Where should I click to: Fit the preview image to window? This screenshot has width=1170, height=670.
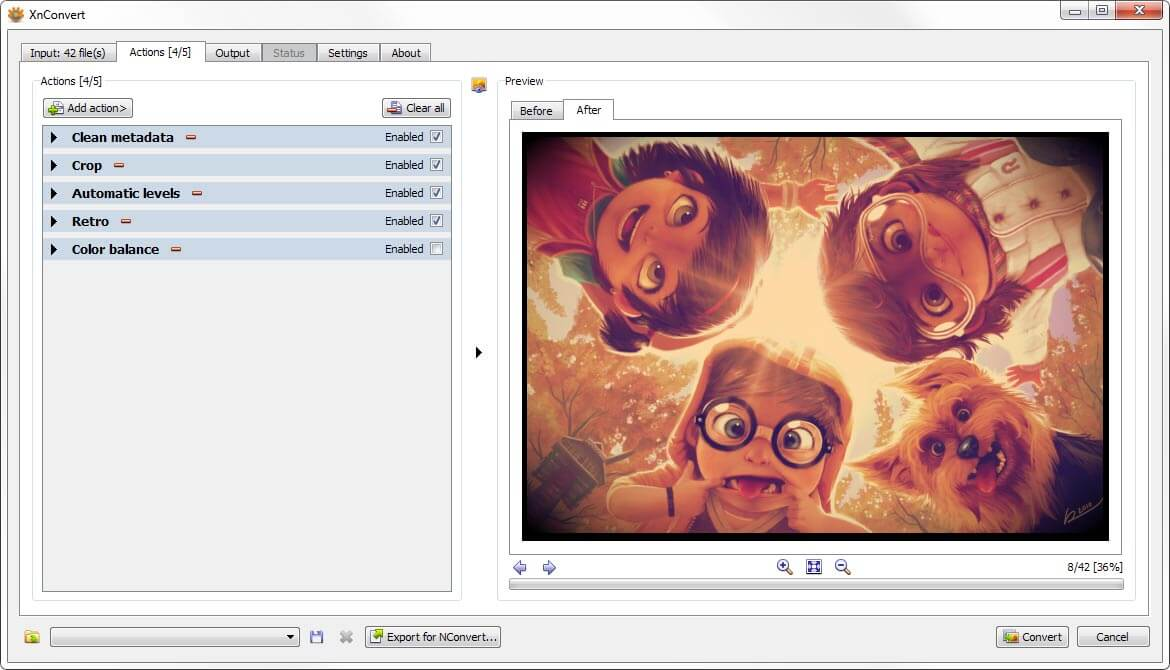[x=813, y=567]
